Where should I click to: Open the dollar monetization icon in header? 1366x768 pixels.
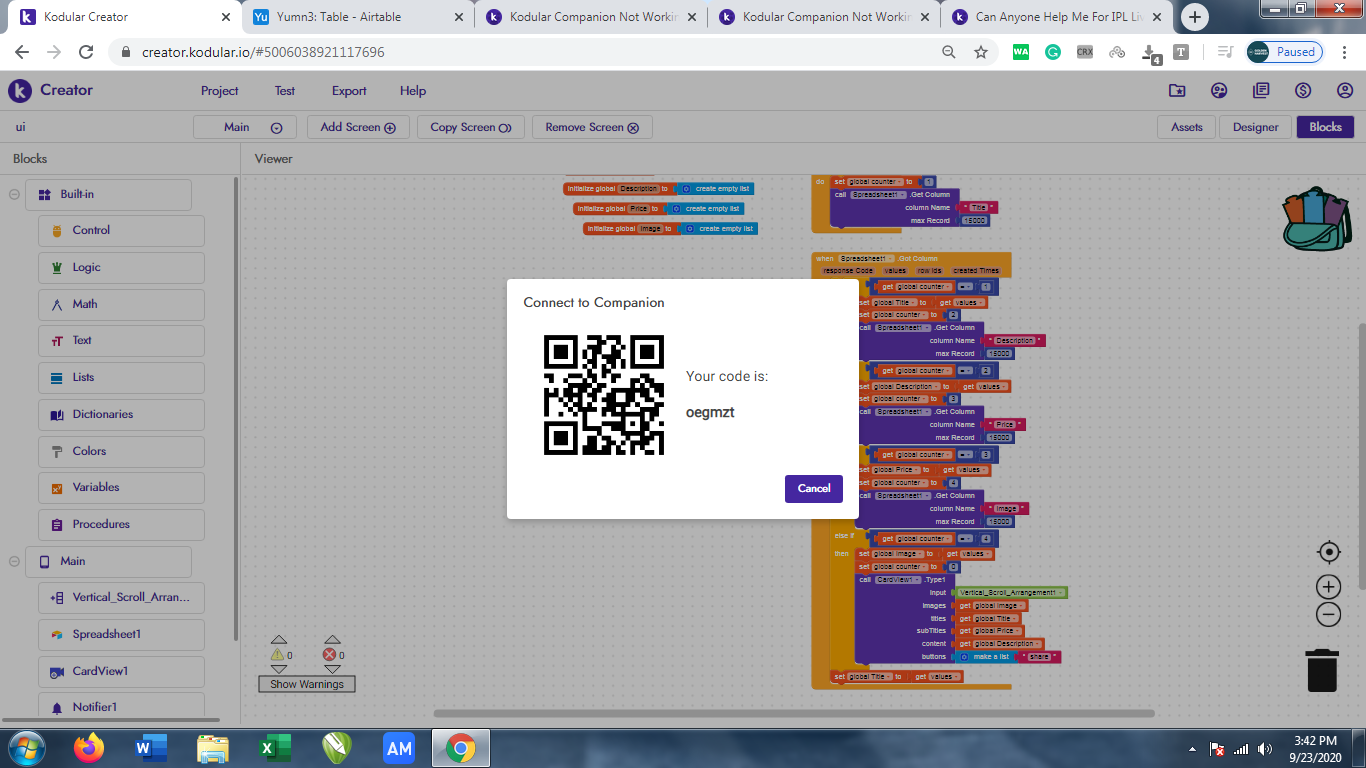[x=1303, y=90]
